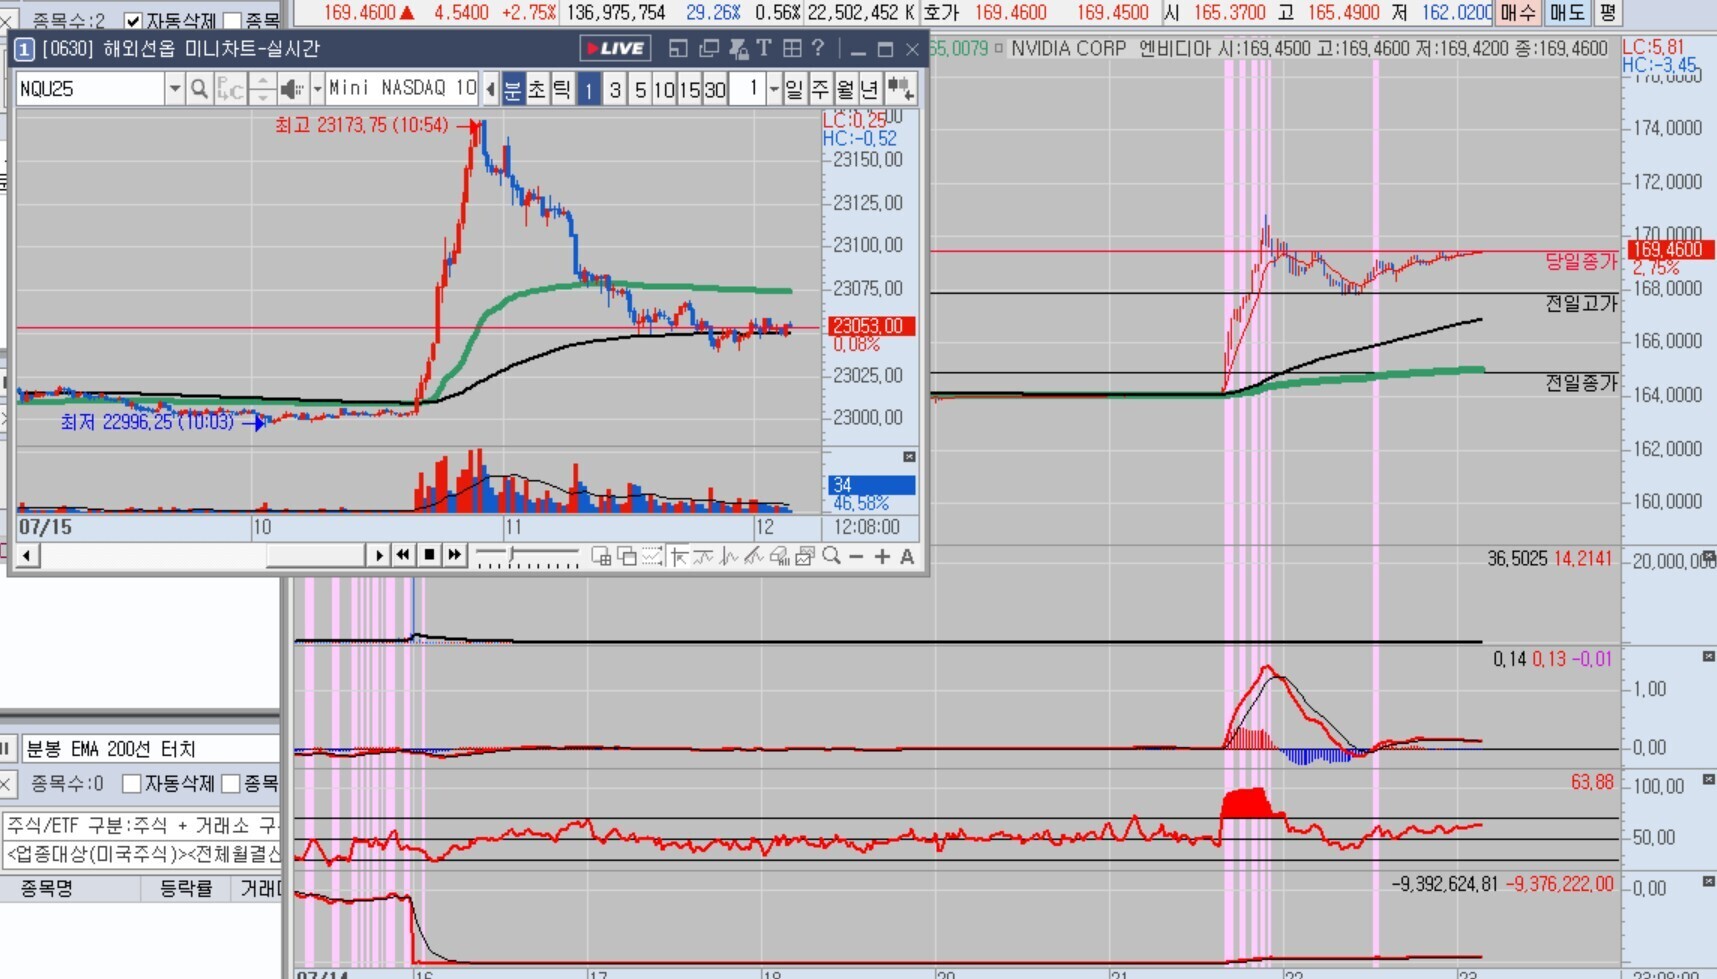Select the 1-minute interval button
1717x979 pixels.
click(x=589, y=89)
